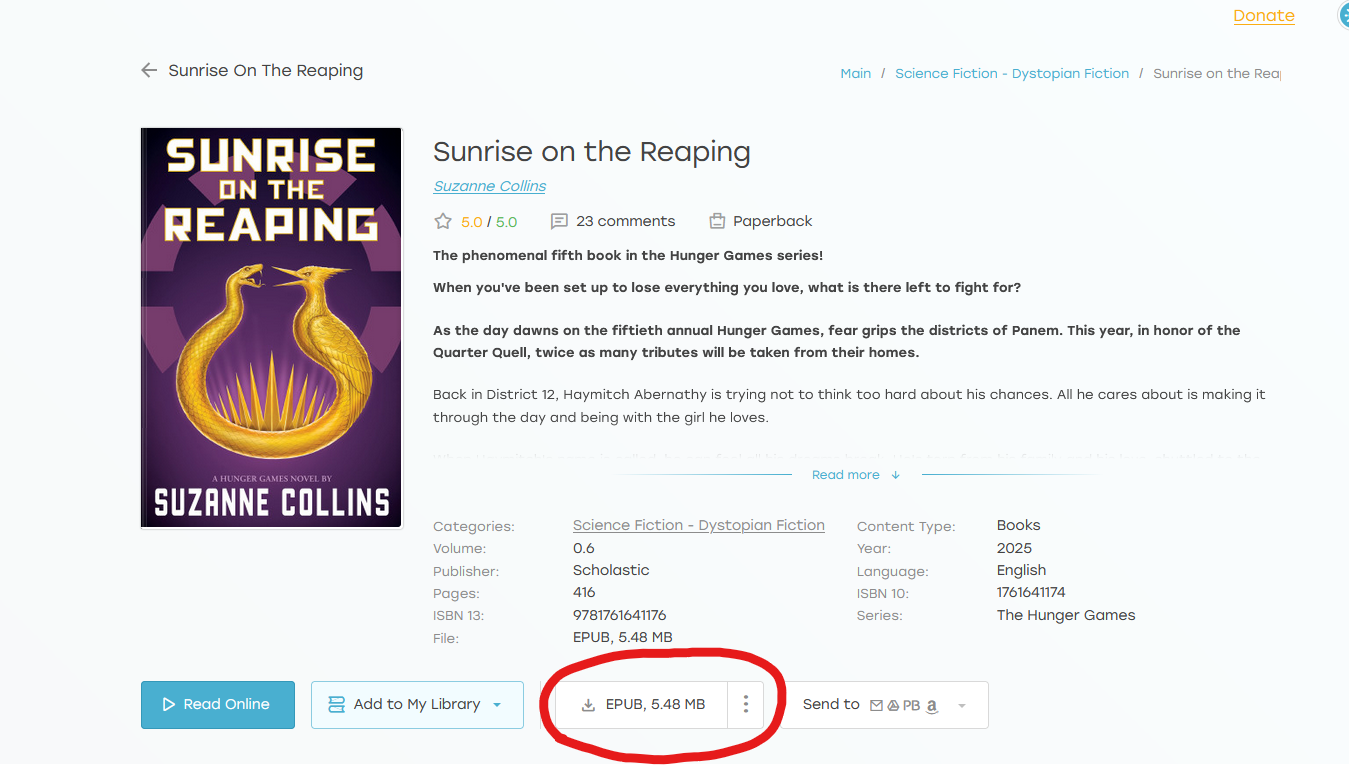Screen dimensions: 1349x765
Task: Go back using the left arrow icon
Action: 149,70
